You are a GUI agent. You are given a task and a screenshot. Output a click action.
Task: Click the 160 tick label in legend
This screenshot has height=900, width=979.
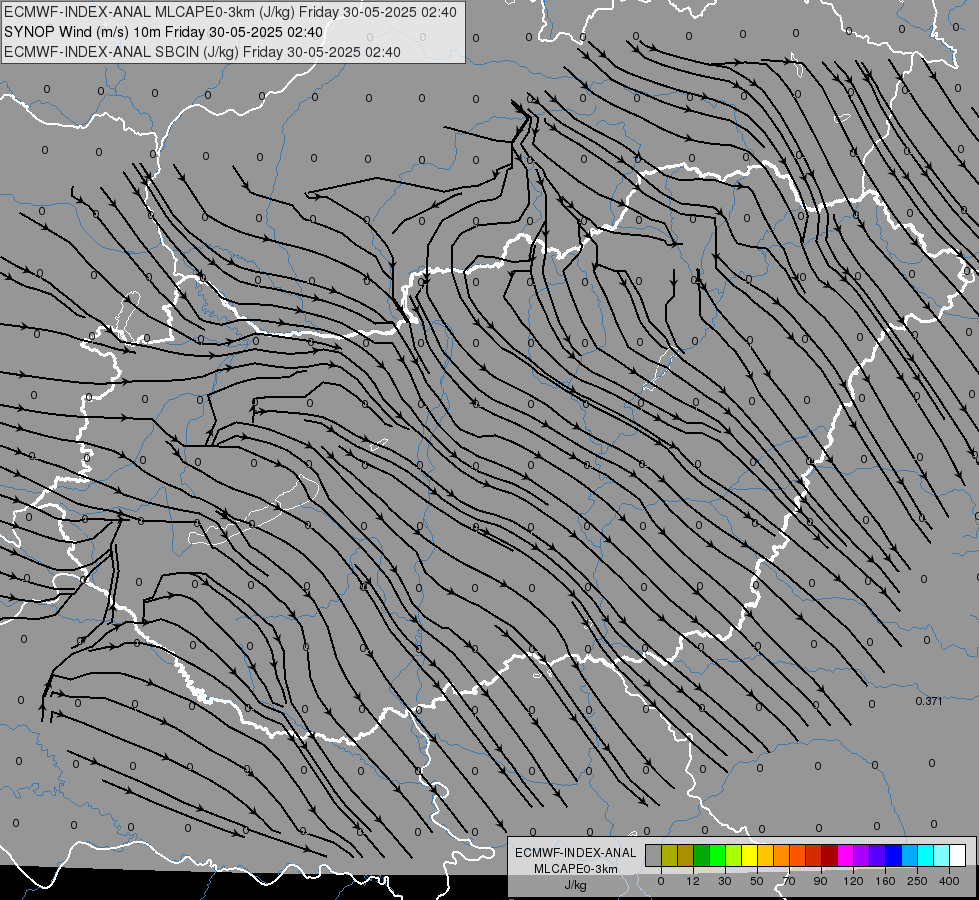(885, 881)
